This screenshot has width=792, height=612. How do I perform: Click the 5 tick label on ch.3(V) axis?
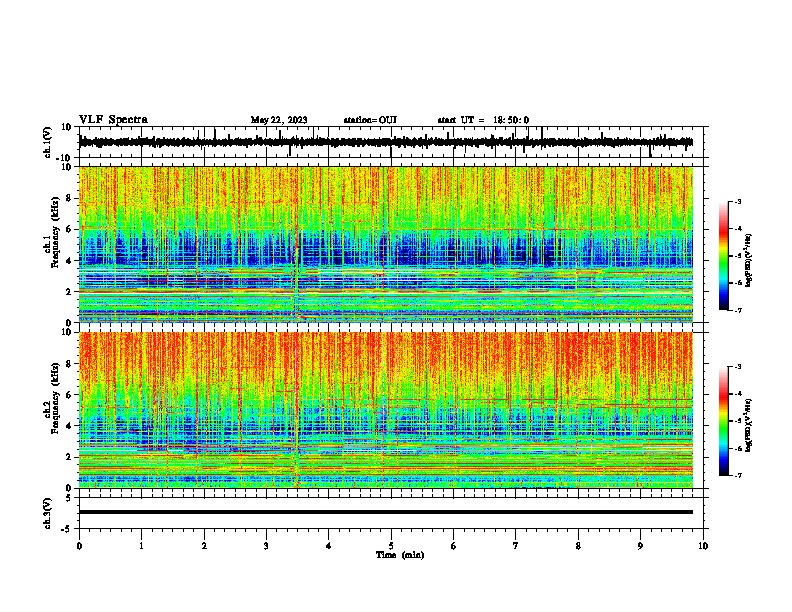69,497
